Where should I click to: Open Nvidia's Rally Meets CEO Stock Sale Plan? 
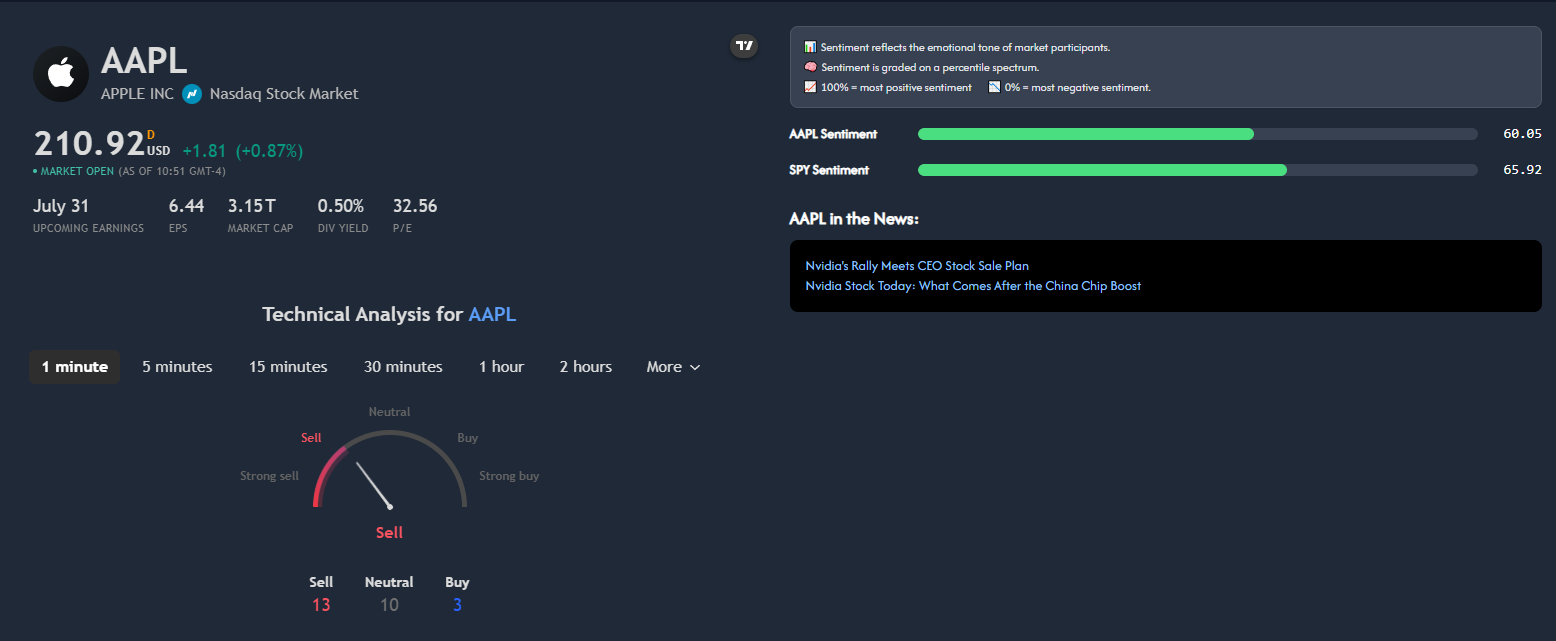click(917, 266)
